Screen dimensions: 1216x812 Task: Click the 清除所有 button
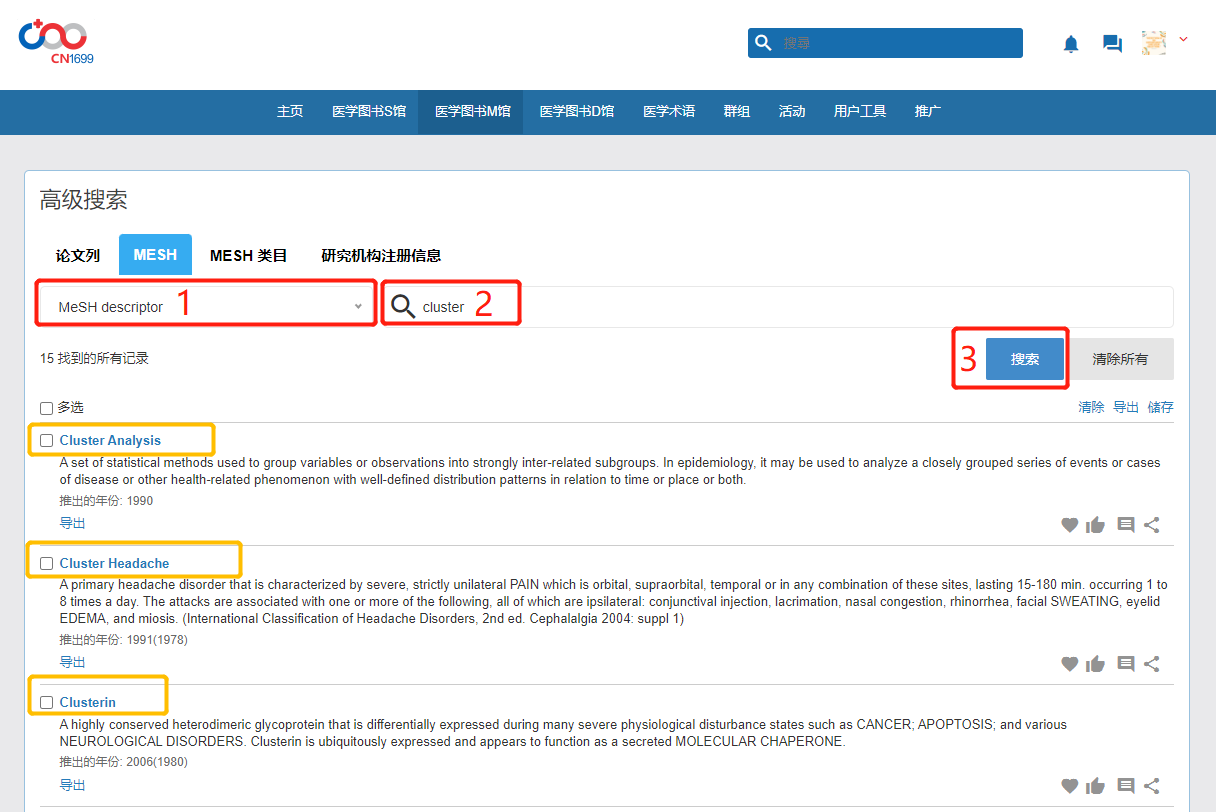point(1120,359)
